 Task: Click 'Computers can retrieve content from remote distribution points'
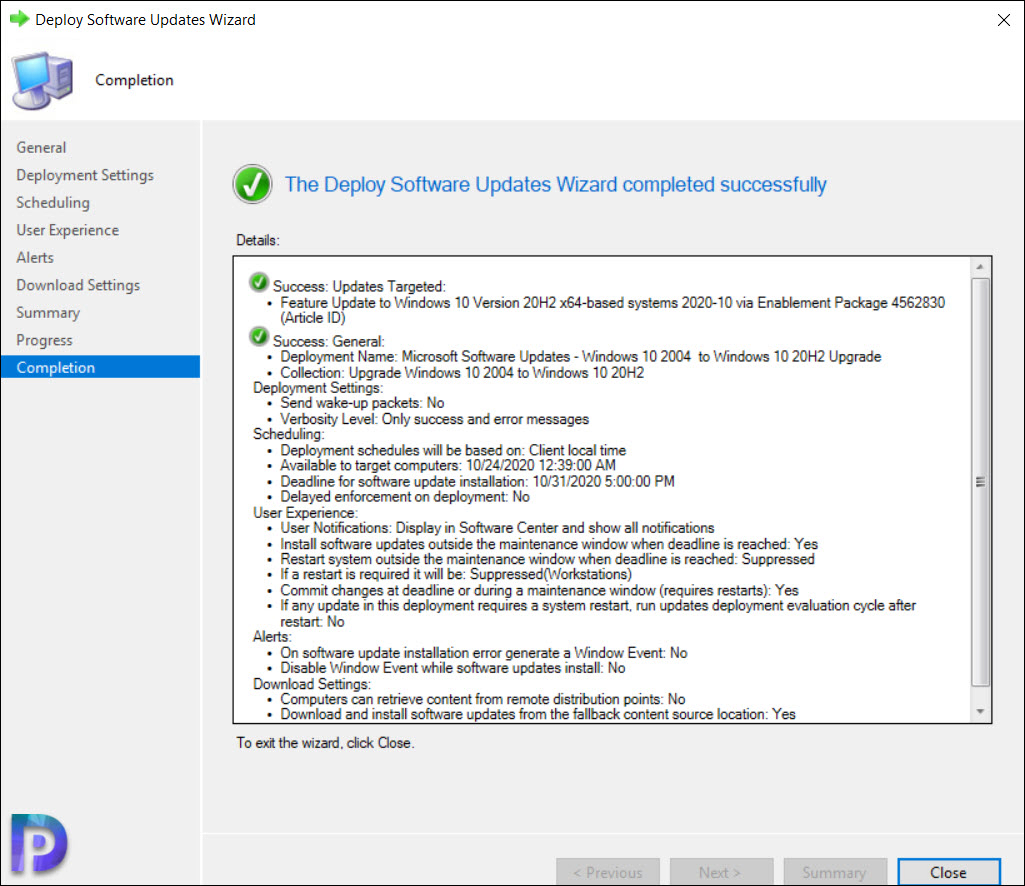(483, 699)
